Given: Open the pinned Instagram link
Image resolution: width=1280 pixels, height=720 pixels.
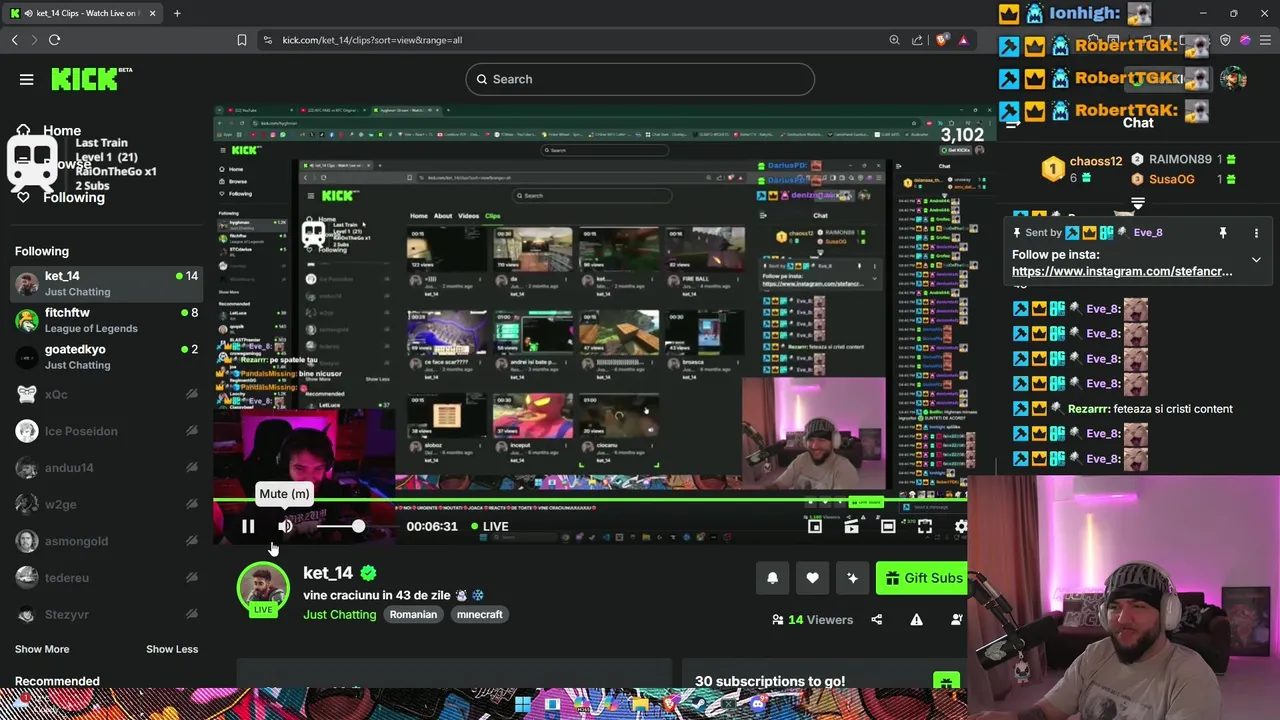Looking at the screenshot, I should [x=1122, y=271].
